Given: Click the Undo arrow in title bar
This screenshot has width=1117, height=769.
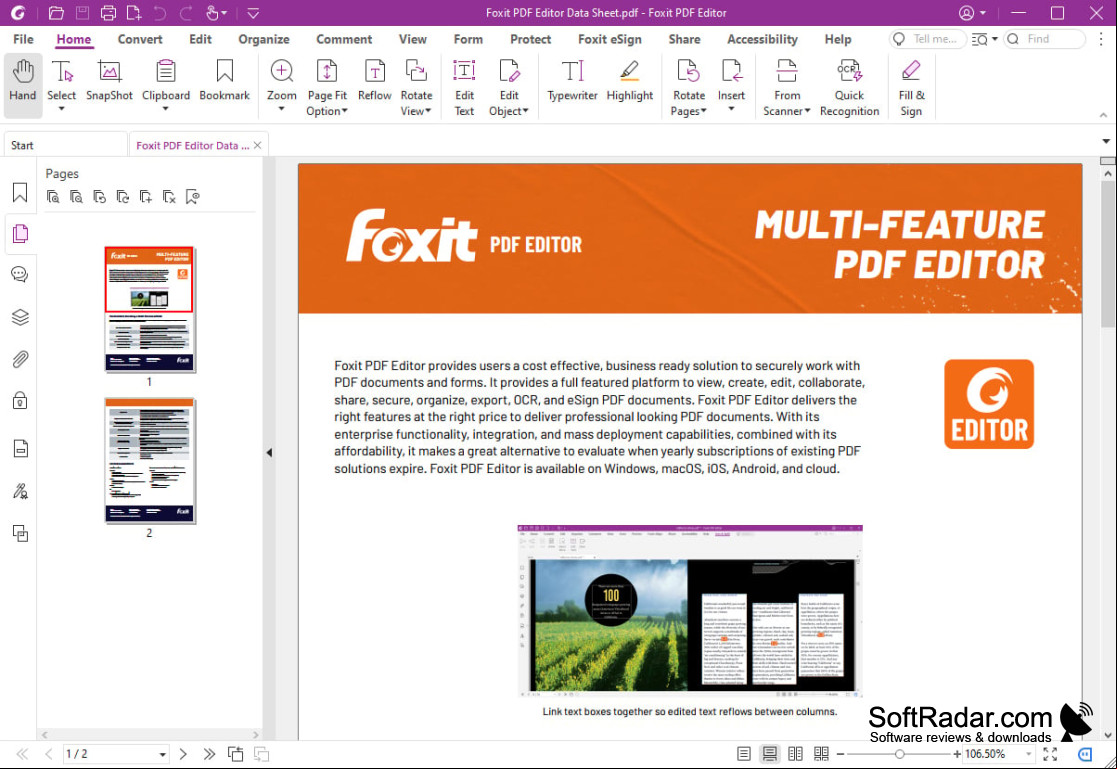Looking at the screenshot, I should click(160, 13).
